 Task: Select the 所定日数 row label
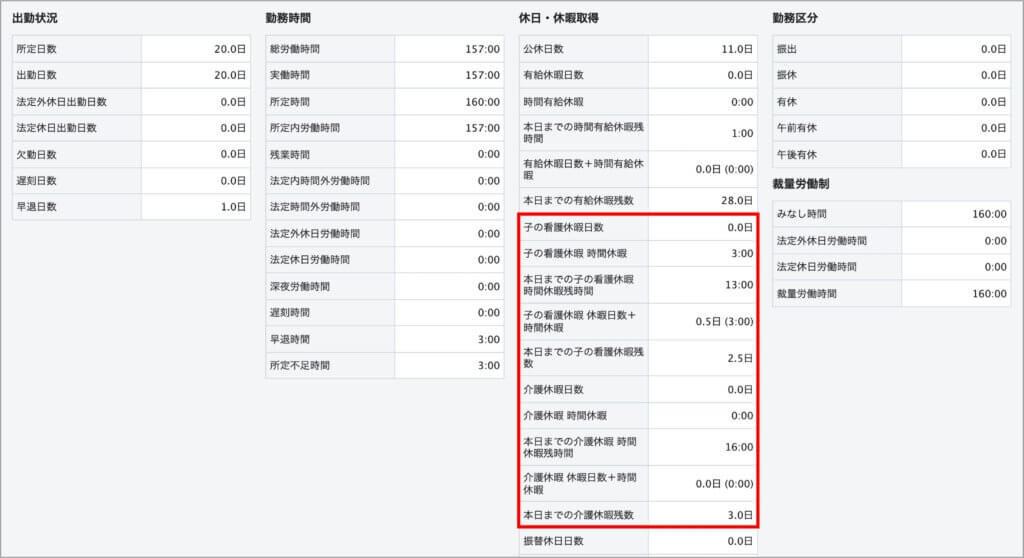37,49
